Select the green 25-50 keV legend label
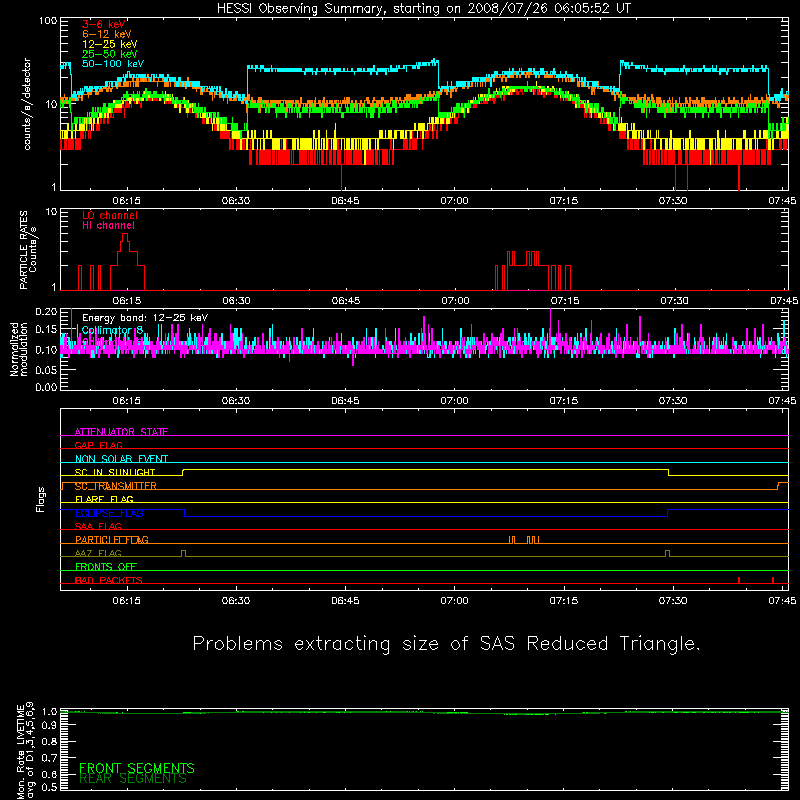This screenshot has width=800, height=800. click(110, 54)
